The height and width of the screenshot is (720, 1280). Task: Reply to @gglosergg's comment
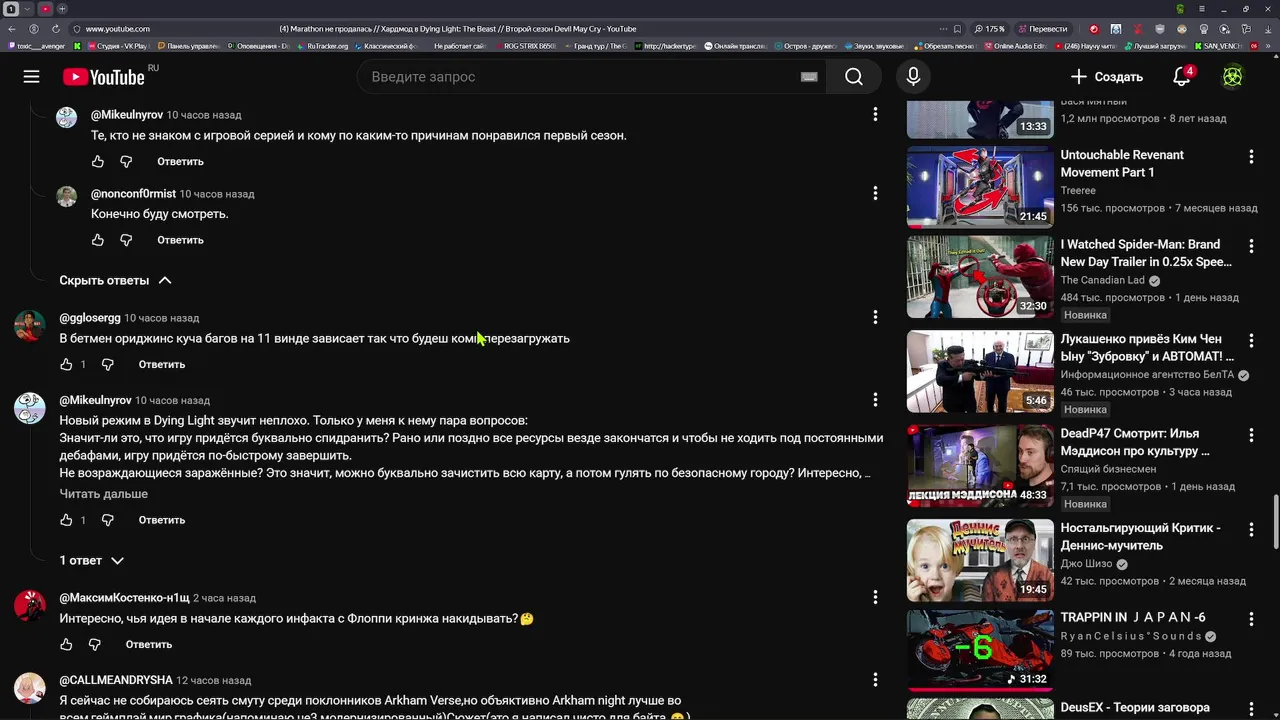(162, 364)
